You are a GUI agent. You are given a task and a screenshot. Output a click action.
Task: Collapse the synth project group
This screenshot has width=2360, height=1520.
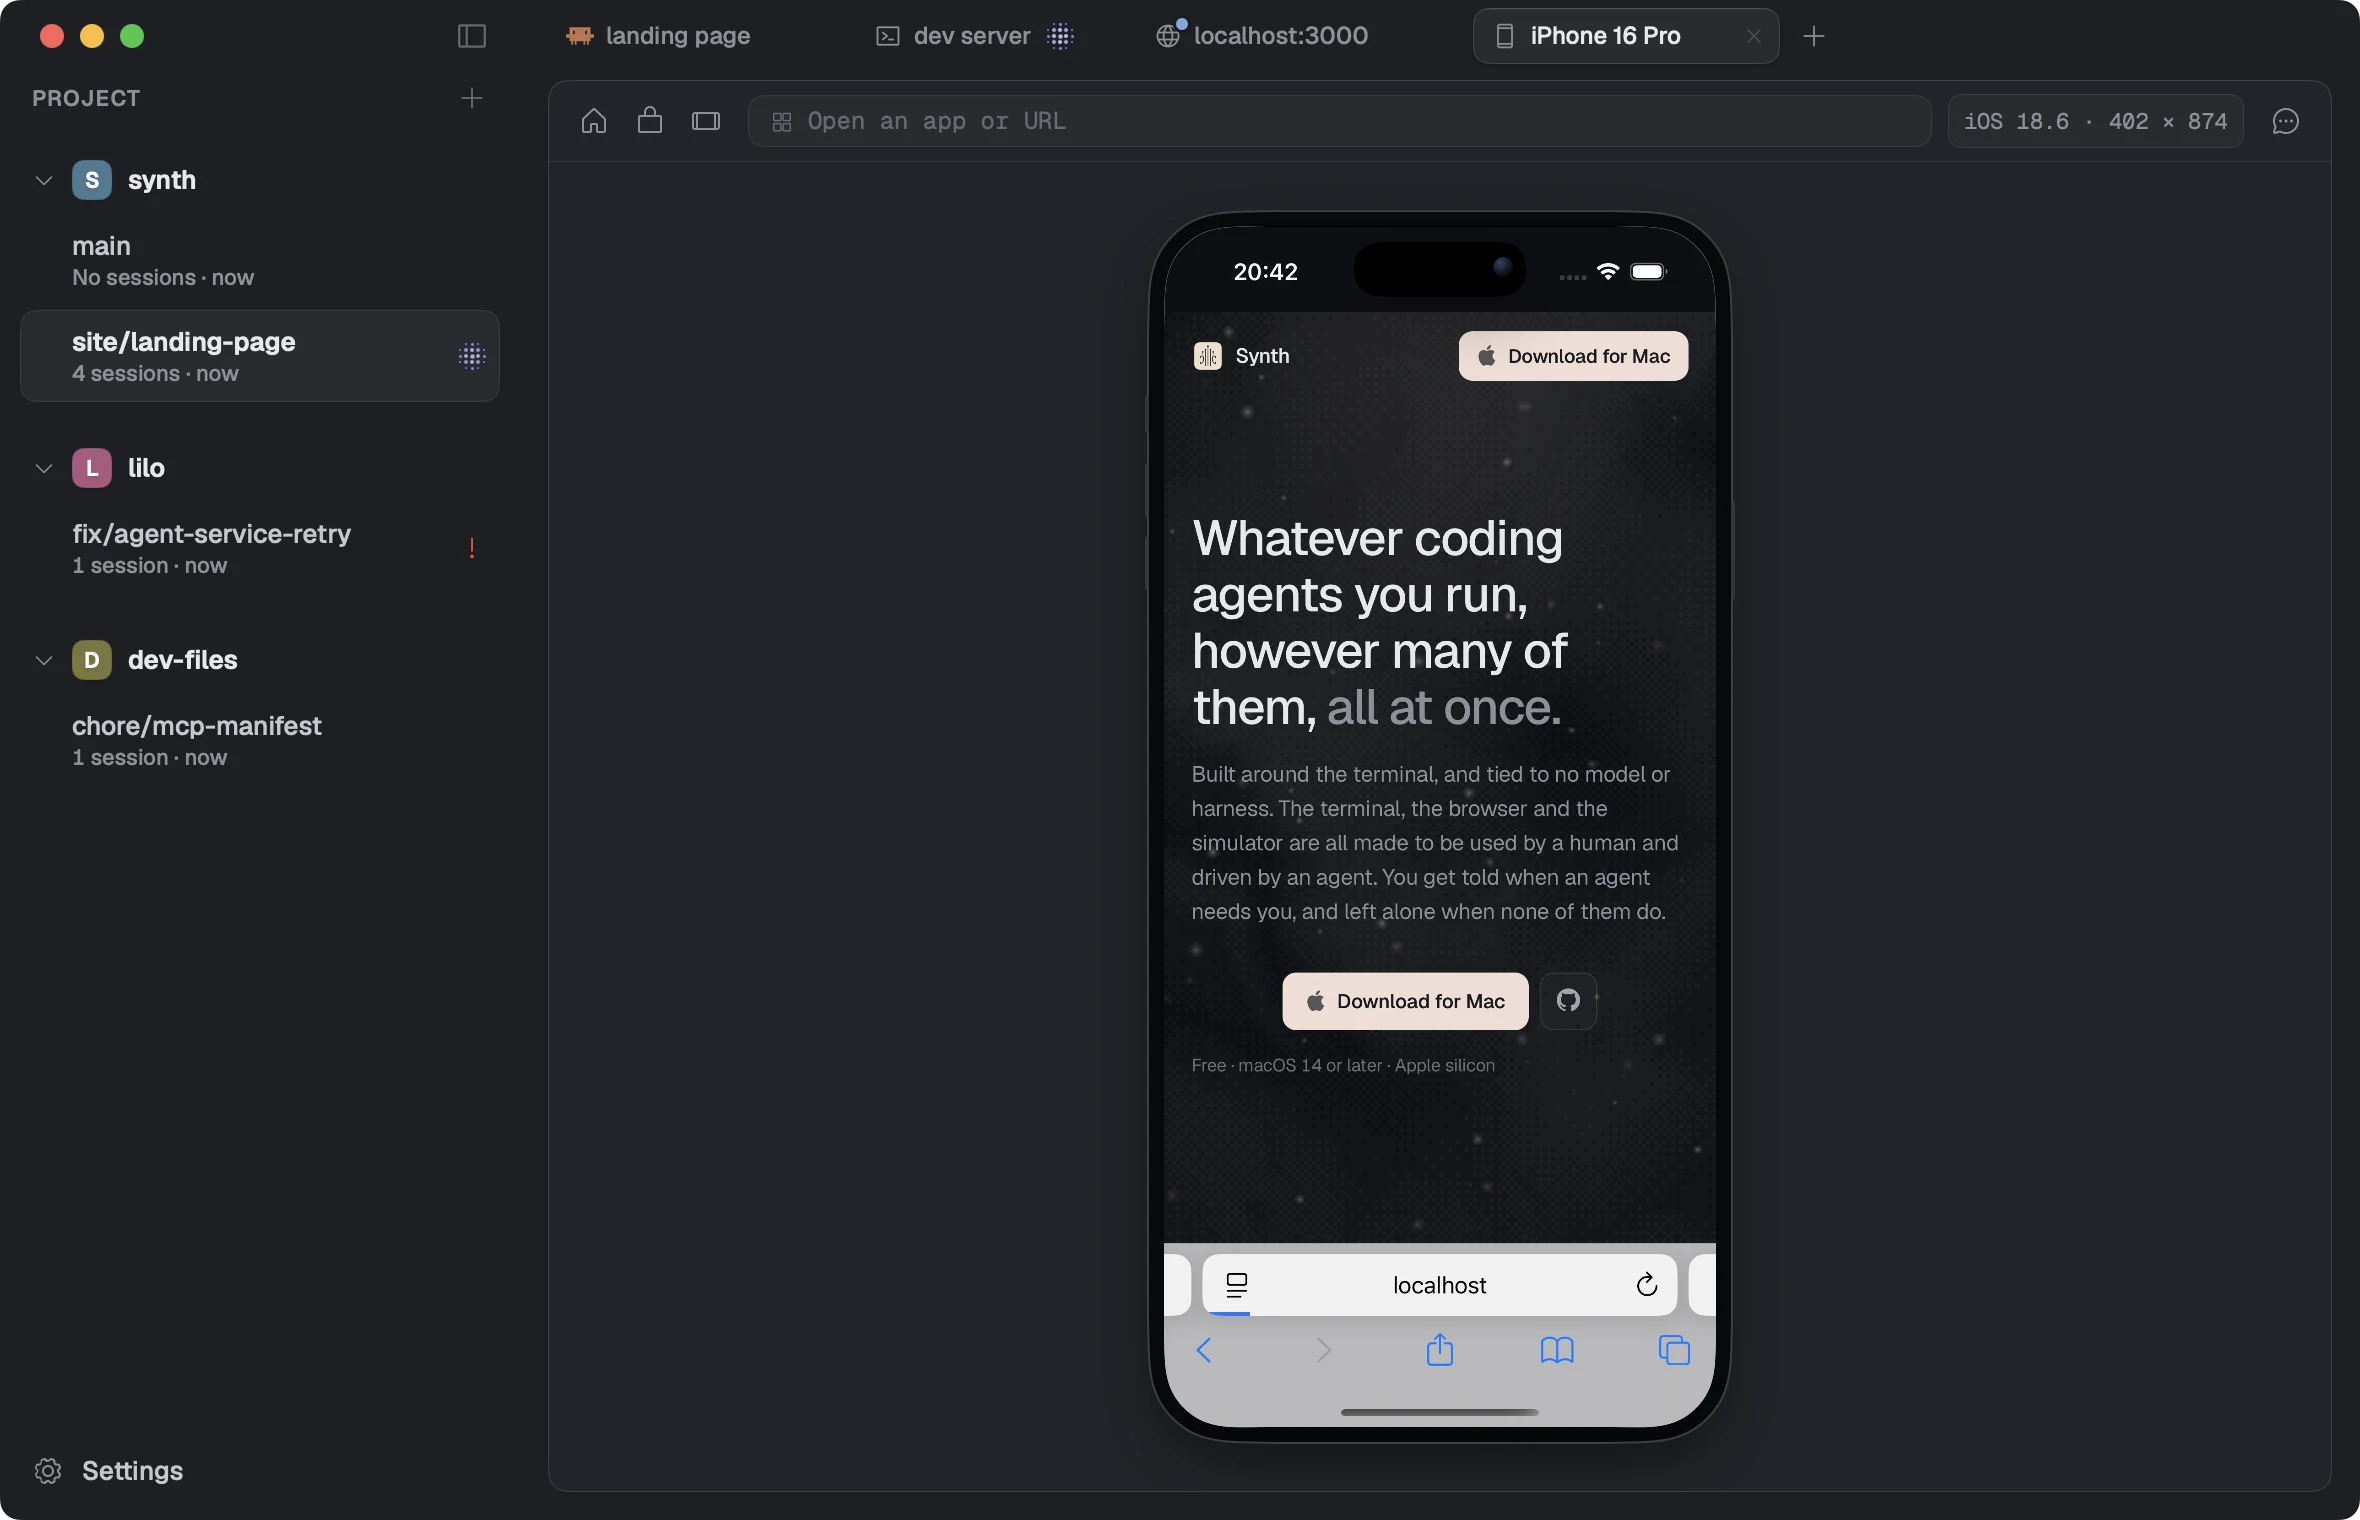[x=44, y=181]
